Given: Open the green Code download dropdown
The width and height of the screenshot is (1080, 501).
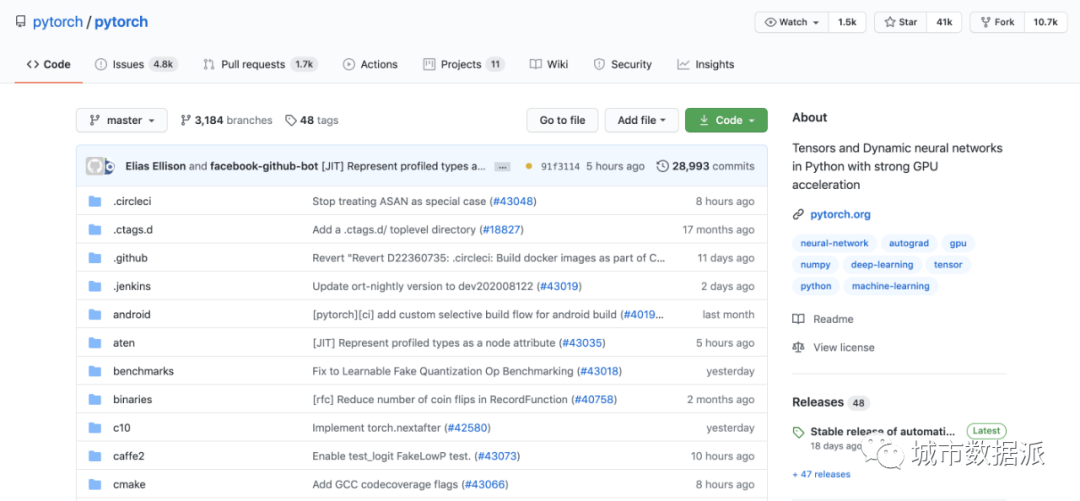Looking at the screenshot, I should pos(726,120).
